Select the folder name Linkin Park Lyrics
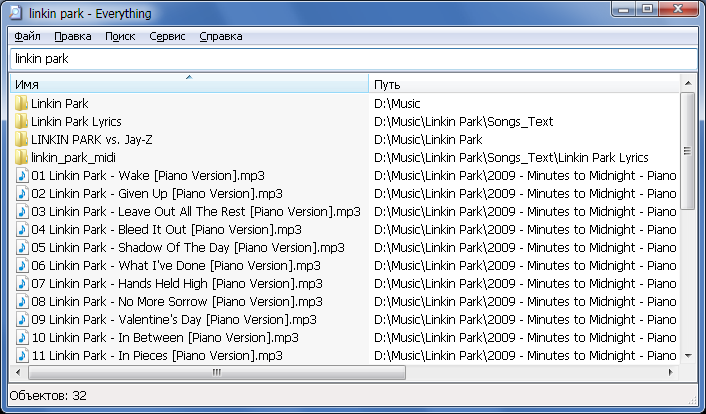Screen dimensions: 706x414 pyautogui.click(x=76, y=122)
